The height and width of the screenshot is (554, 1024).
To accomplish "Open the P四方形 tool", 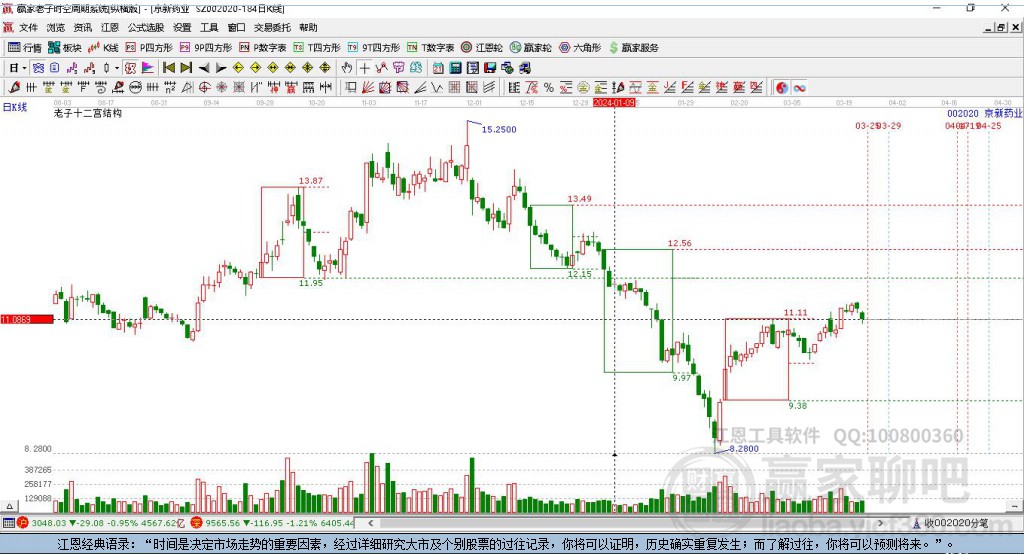I will (x=149, y=48).
